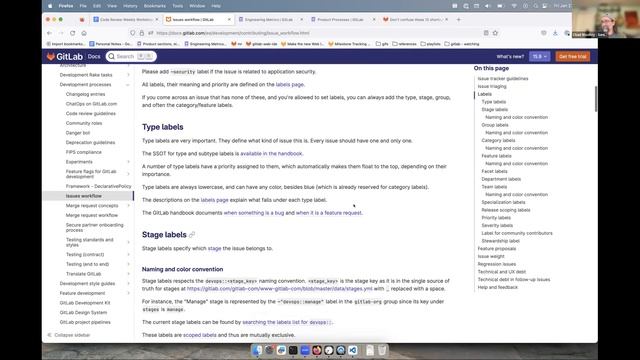Click the Get free trial button
Image resolution: width=640 pixels, height=360 pixels.
[x=572, y=56]
